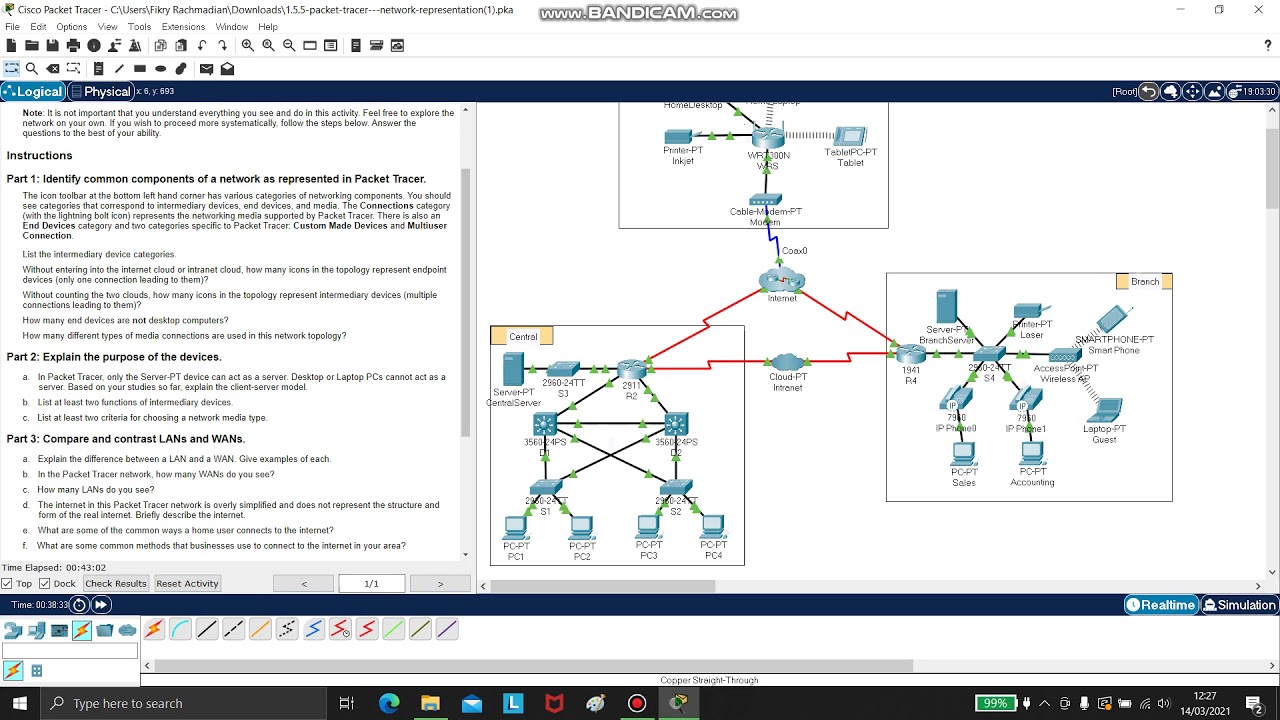Click the taskbar search box
Image resolution: width=1280 pixels, height=720 pixels.
point(183,703)
